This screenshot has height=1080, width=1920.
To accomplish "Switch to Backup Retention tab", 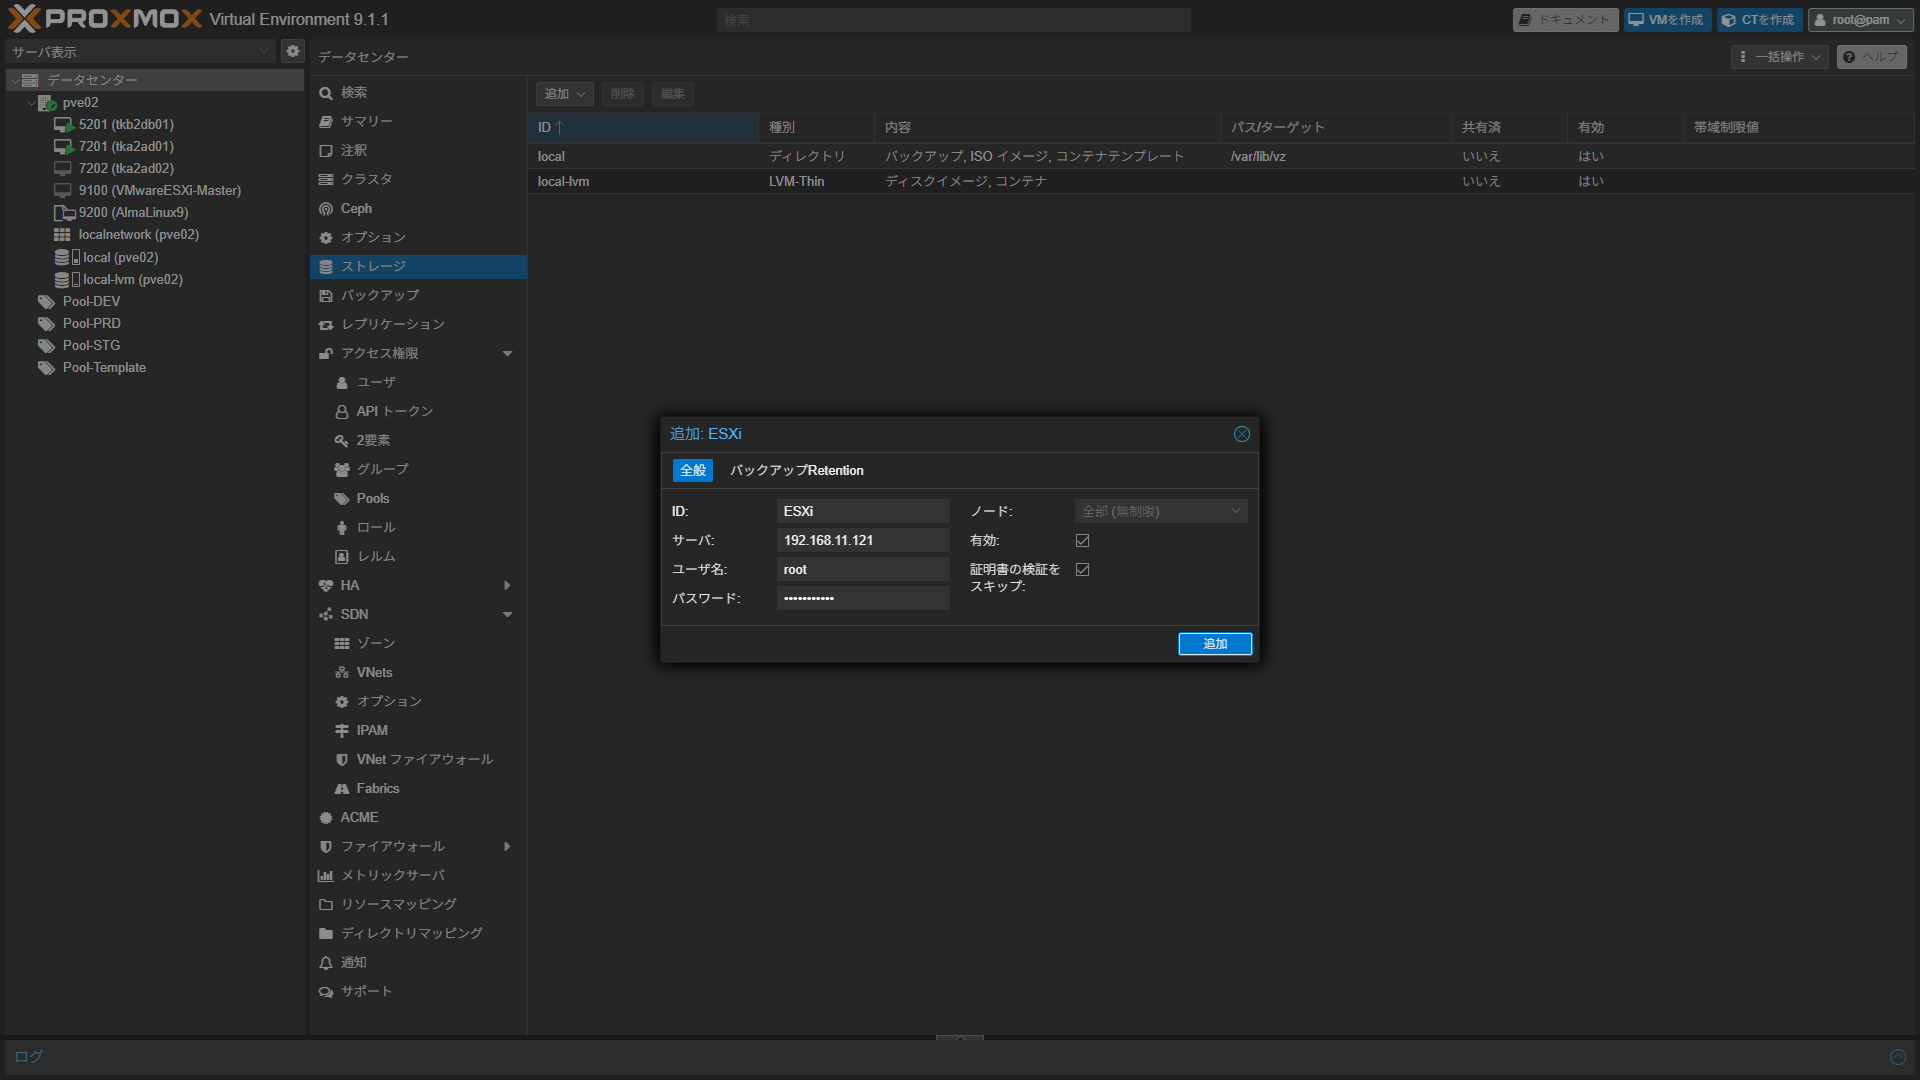I will coord(796,471).
